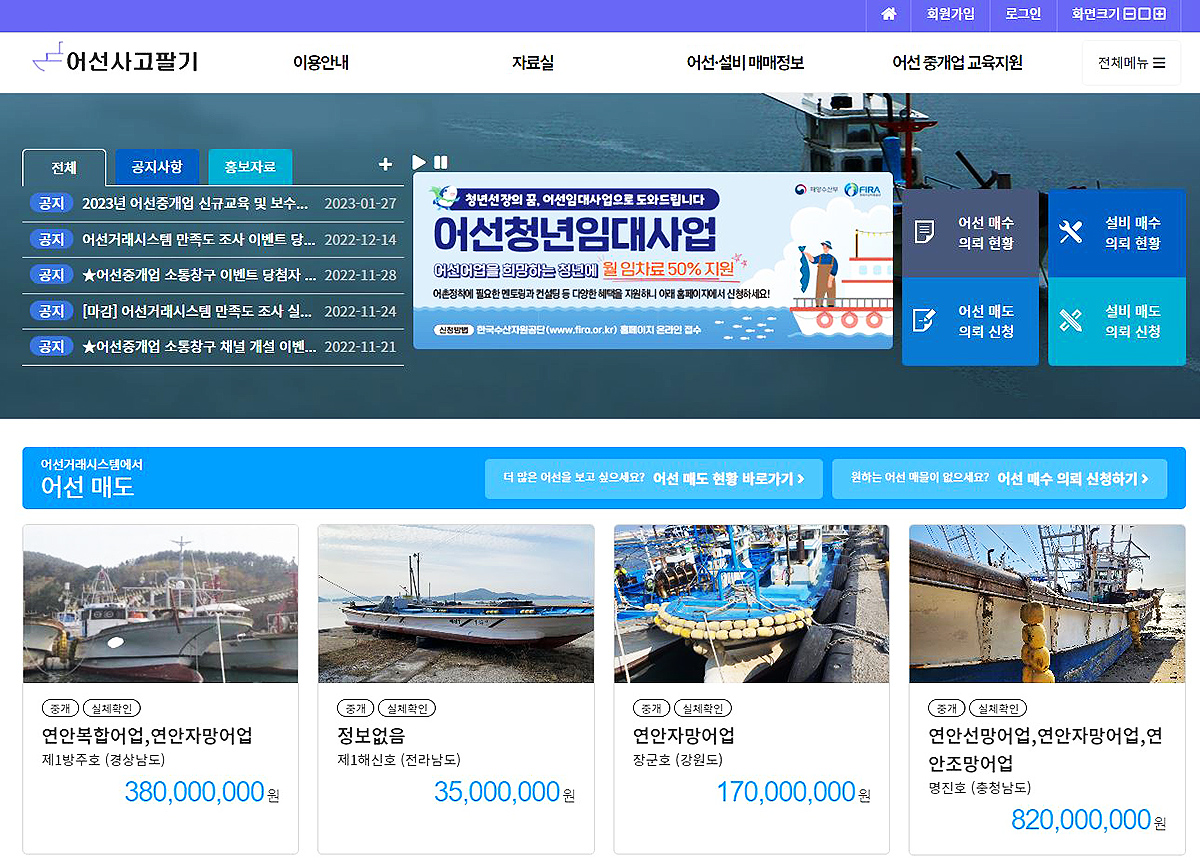Click 연안자망어업 title of the 장군호 listing
Image resolution: width=1200 pixels, height=862 pixels.
click(684, 736)
